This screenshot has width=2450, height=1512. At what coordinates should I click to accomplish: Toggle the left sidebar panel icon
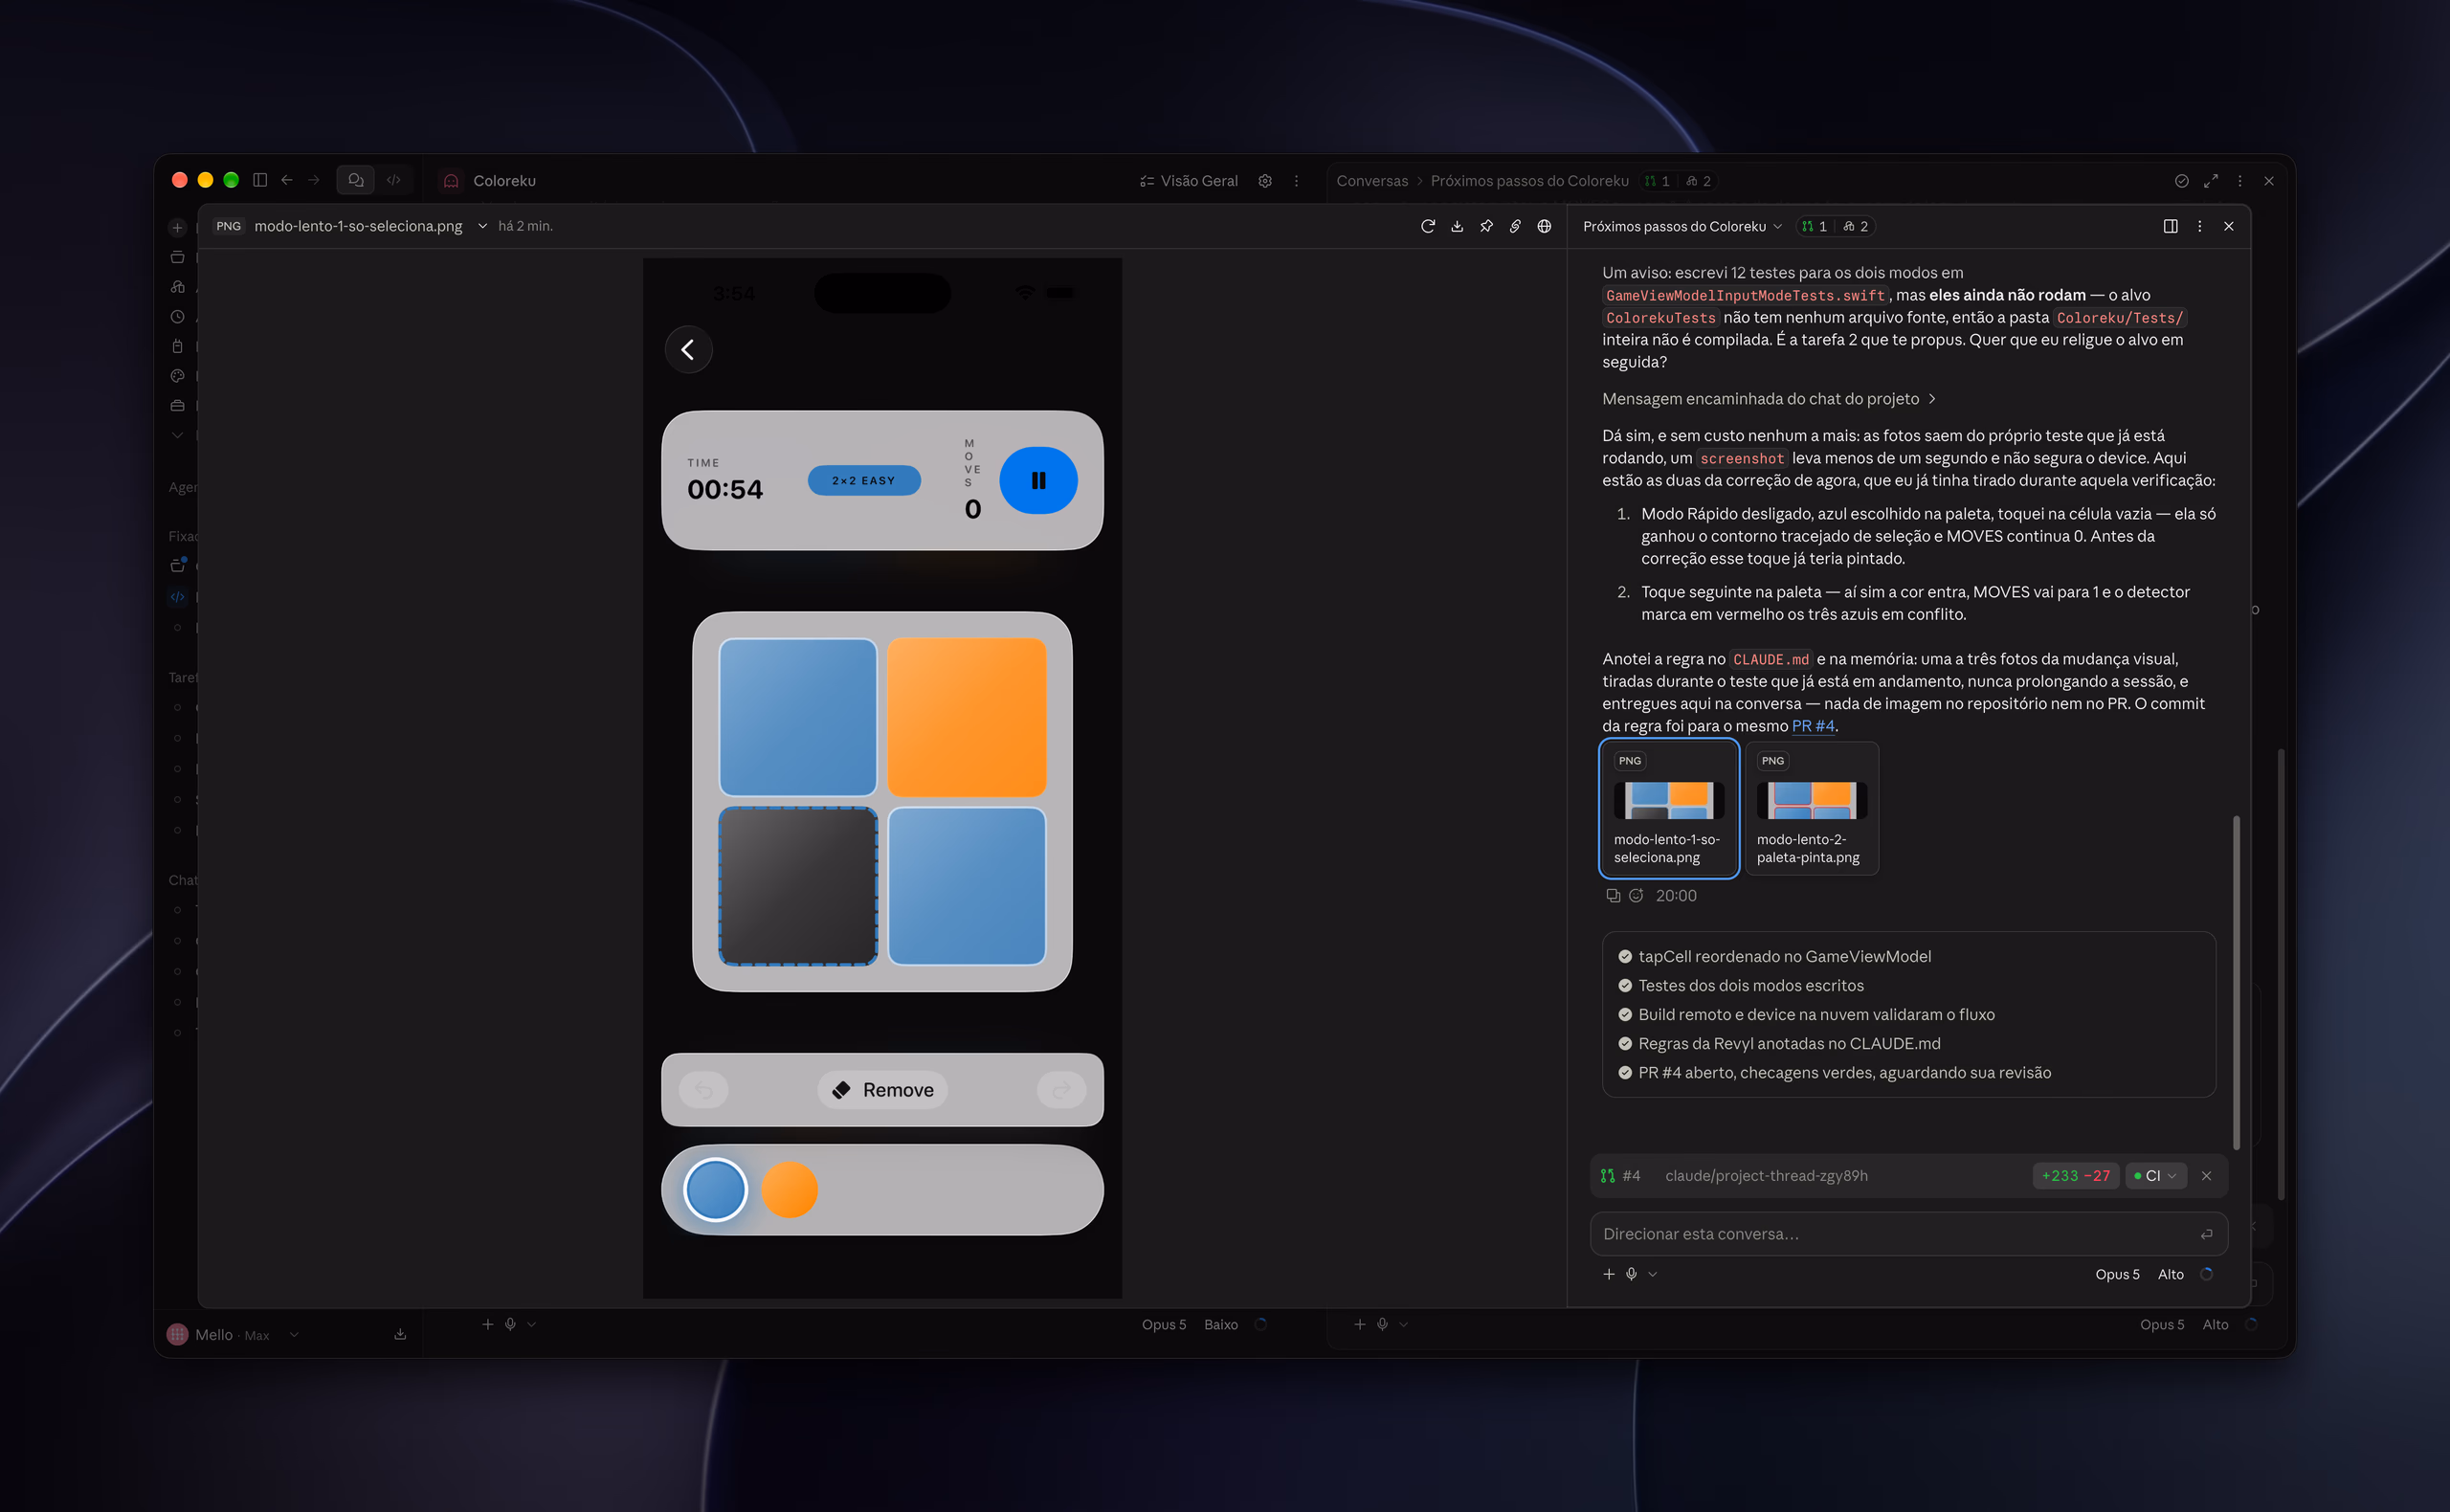point(260,180)
